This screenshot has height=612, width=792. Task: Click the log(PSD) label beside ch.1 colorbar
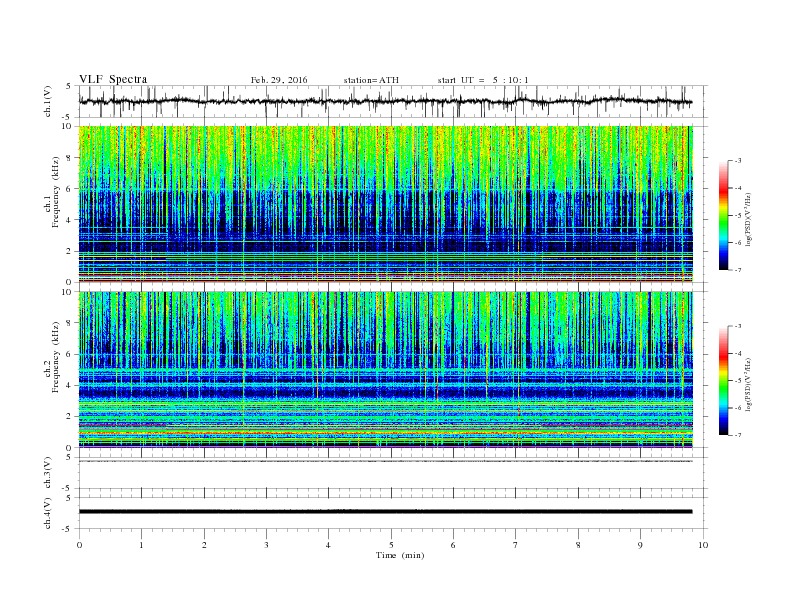point(748,219)
